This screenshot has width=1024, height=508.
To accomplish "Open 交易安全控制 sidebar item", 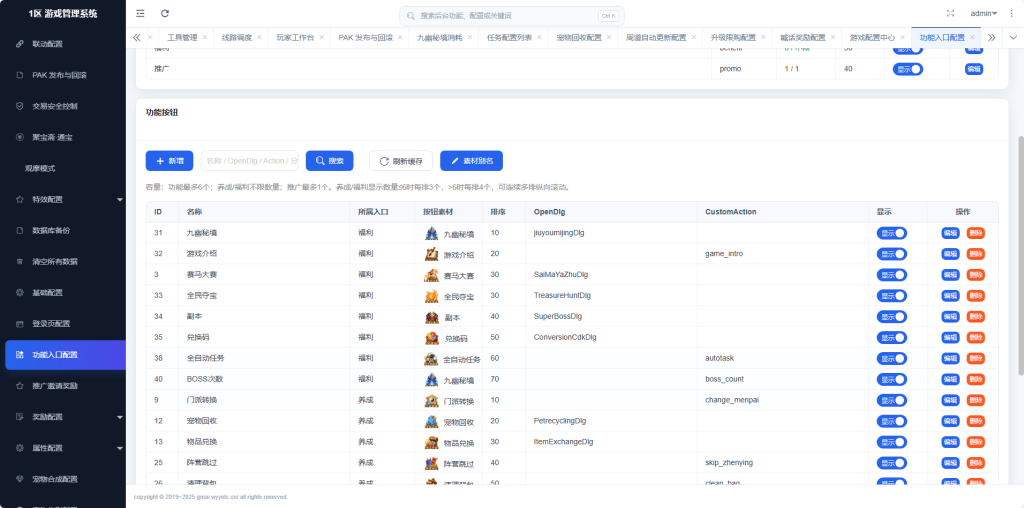I will click(x=63, y=106).
